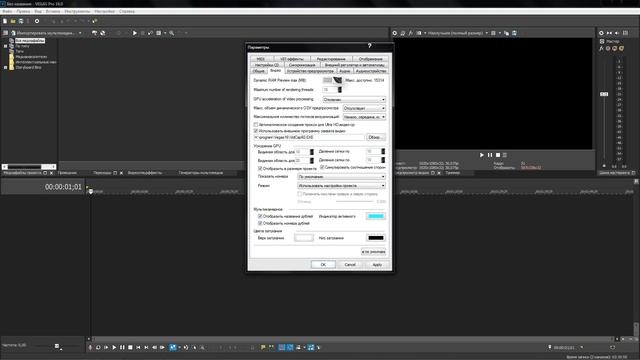Image resolution: width=640 pixels, height=360 pixels.
Task: Switch to the General tab in Preferences
Action: click(x=259, y=71)
